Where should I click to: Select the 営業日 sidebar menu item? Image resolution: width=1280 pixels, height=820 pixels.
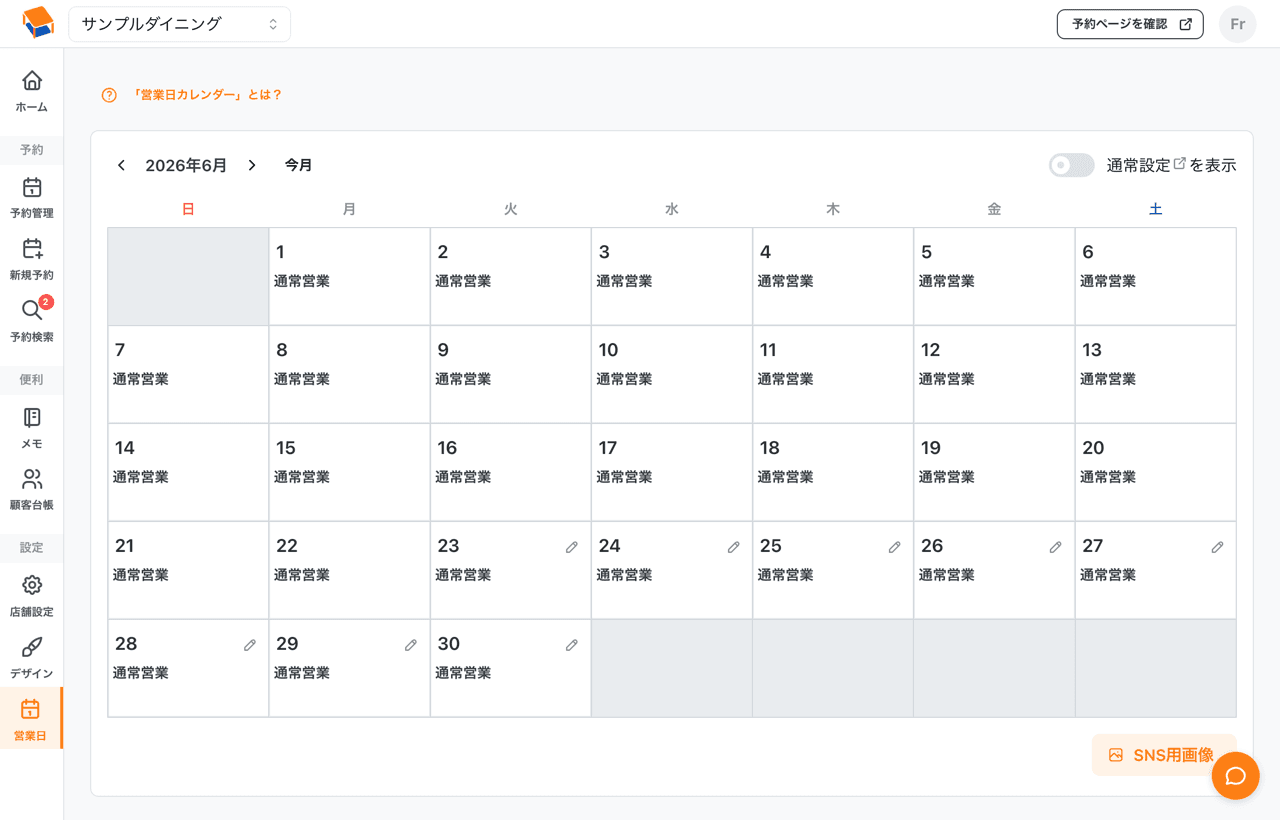[31, 718]
